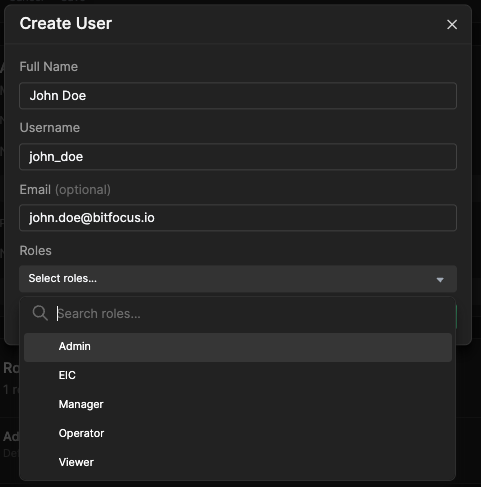Close the Create User dialog
This screenshot has width=481, height=487.
pyautogui.click(x=452, y=24)
